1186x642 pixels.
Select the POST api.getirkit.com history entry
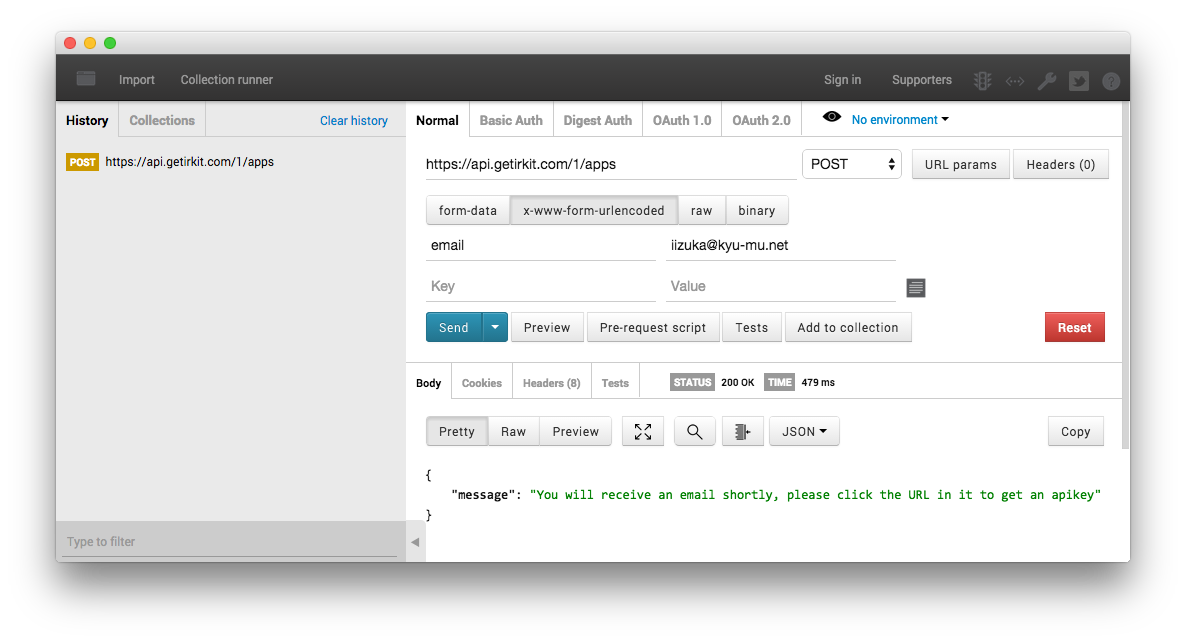click(x=231, y=162)
